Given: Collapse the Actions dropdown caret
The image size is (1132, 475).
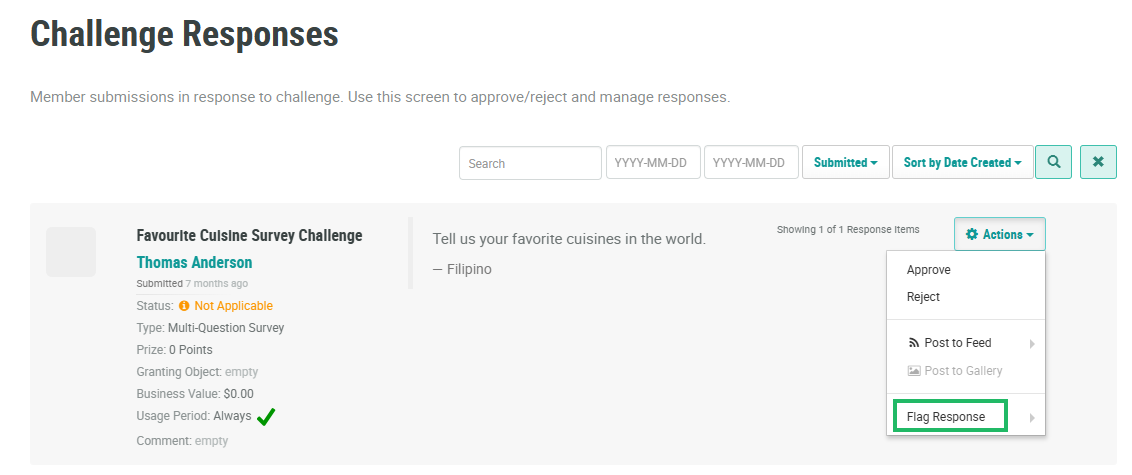Looking at the screenshot, I should [x=1030, y=236].
